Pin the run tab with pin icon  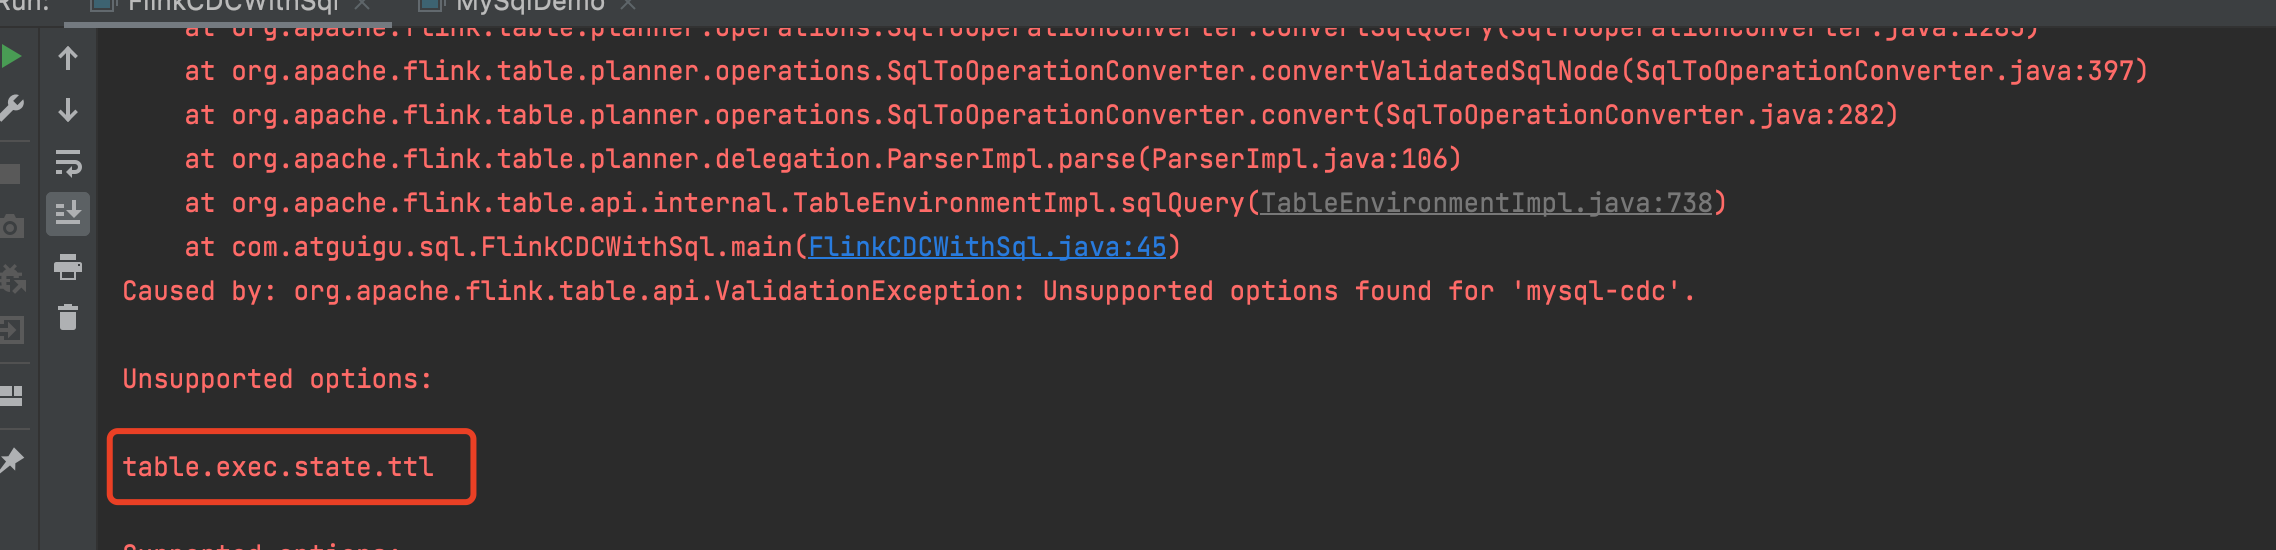pyautogui.click(x=11, y=460)
